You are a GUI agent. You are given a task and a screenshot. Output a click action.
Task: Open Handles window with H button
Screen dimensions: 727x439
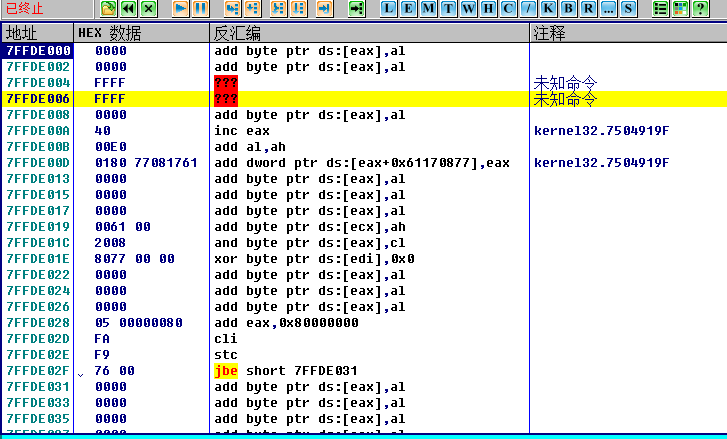488,8
